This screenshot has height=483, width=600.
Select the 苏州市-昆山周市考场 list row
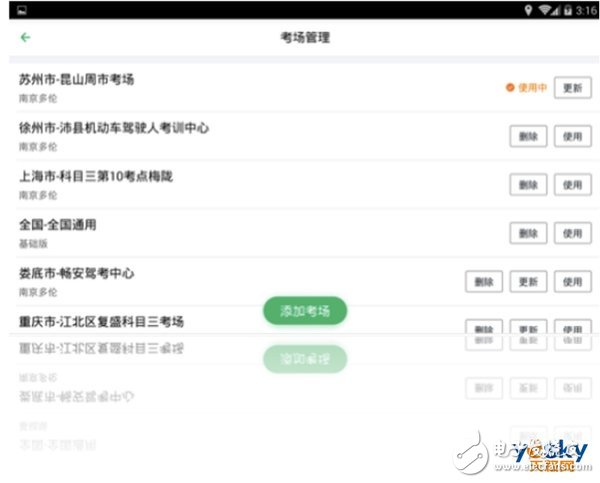(200, 86)
